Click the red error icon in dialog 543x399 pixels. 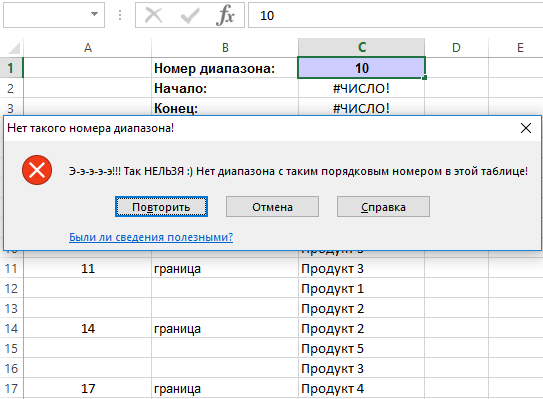37,170
